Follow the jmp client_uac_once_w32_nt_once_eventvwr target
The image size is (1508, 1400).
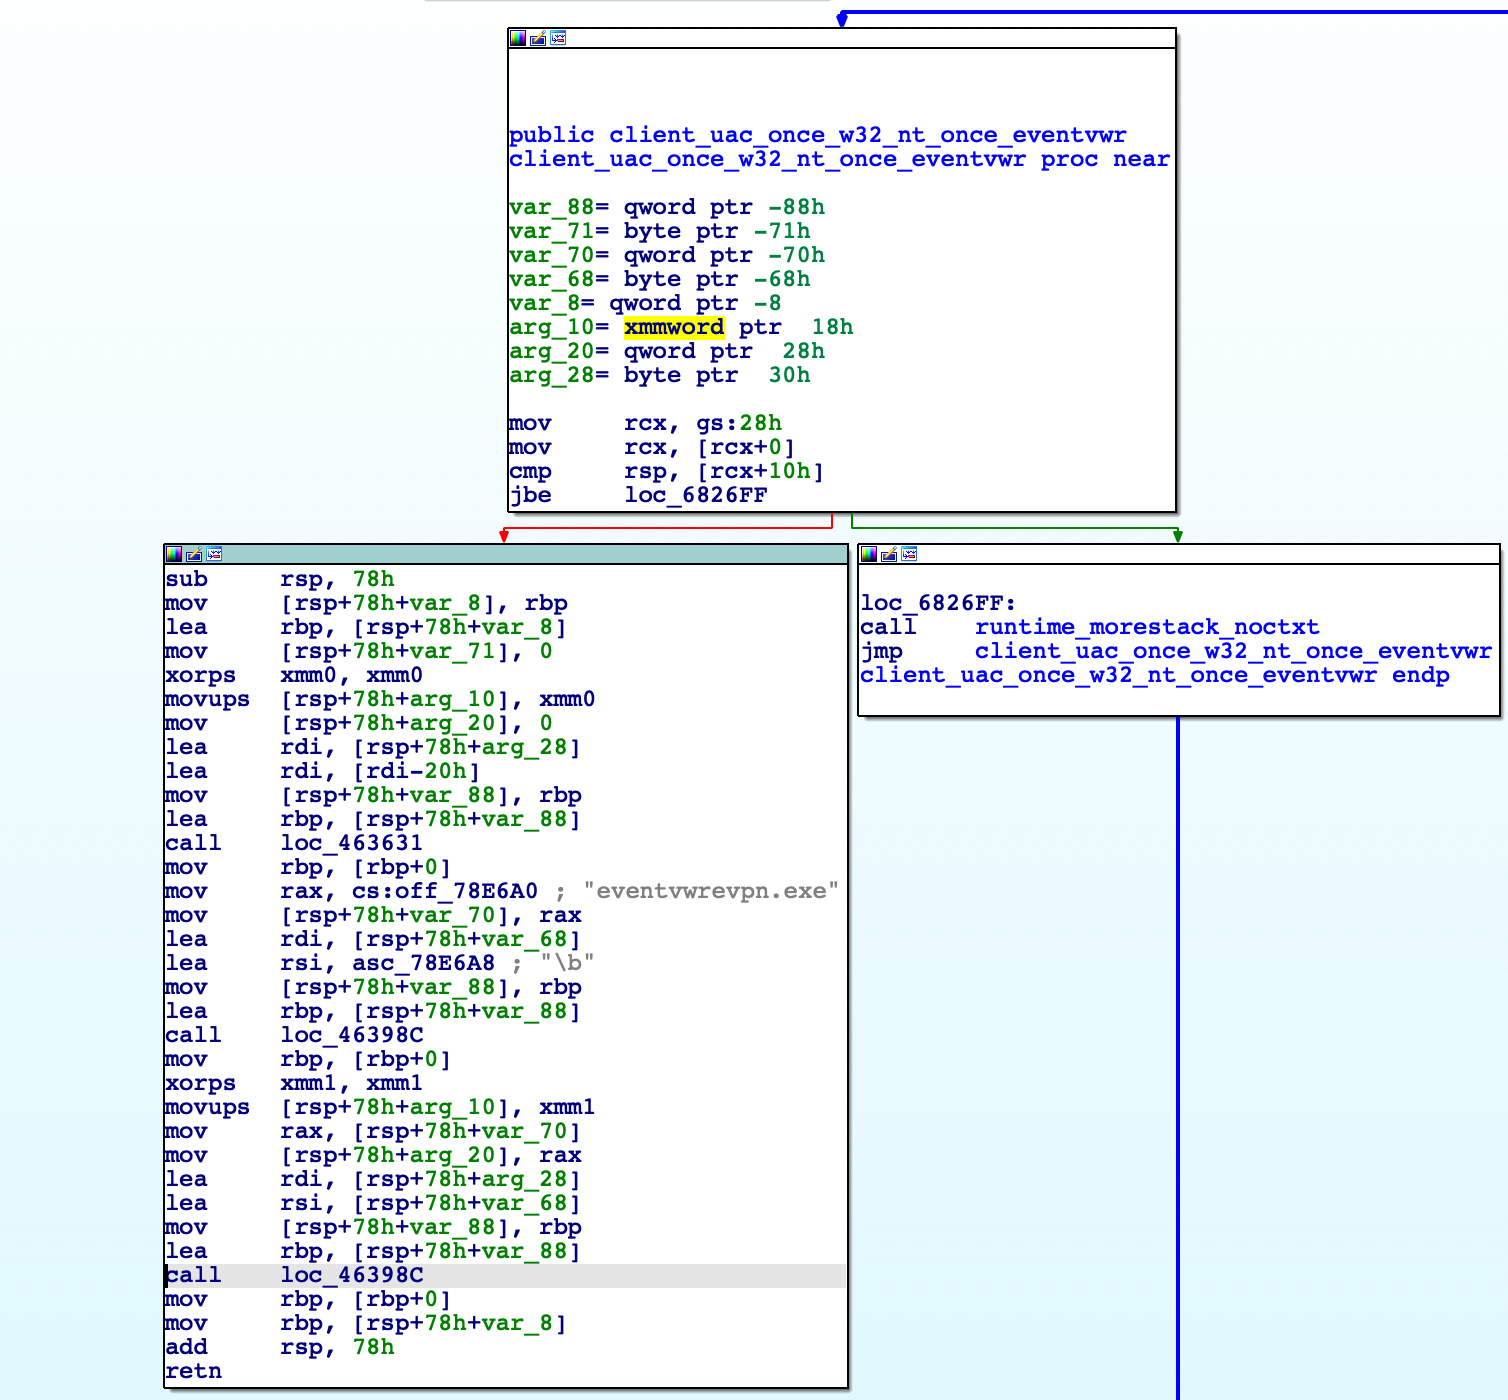[x=1233, y=651]
